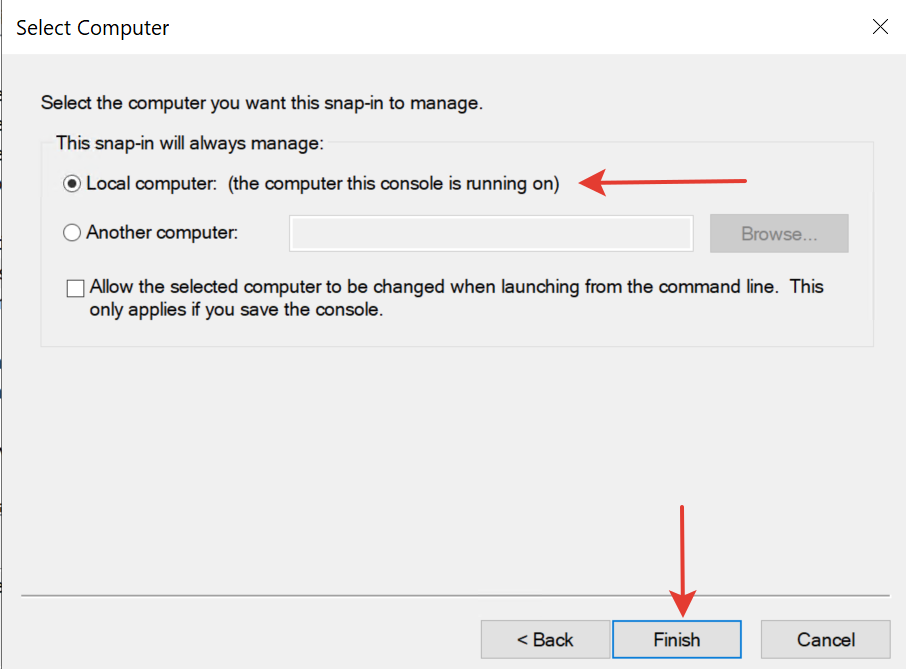Click the 'Select Computer' title bar text
The width and height of the screenshot is (906, 669).
(x=92, y=28)
